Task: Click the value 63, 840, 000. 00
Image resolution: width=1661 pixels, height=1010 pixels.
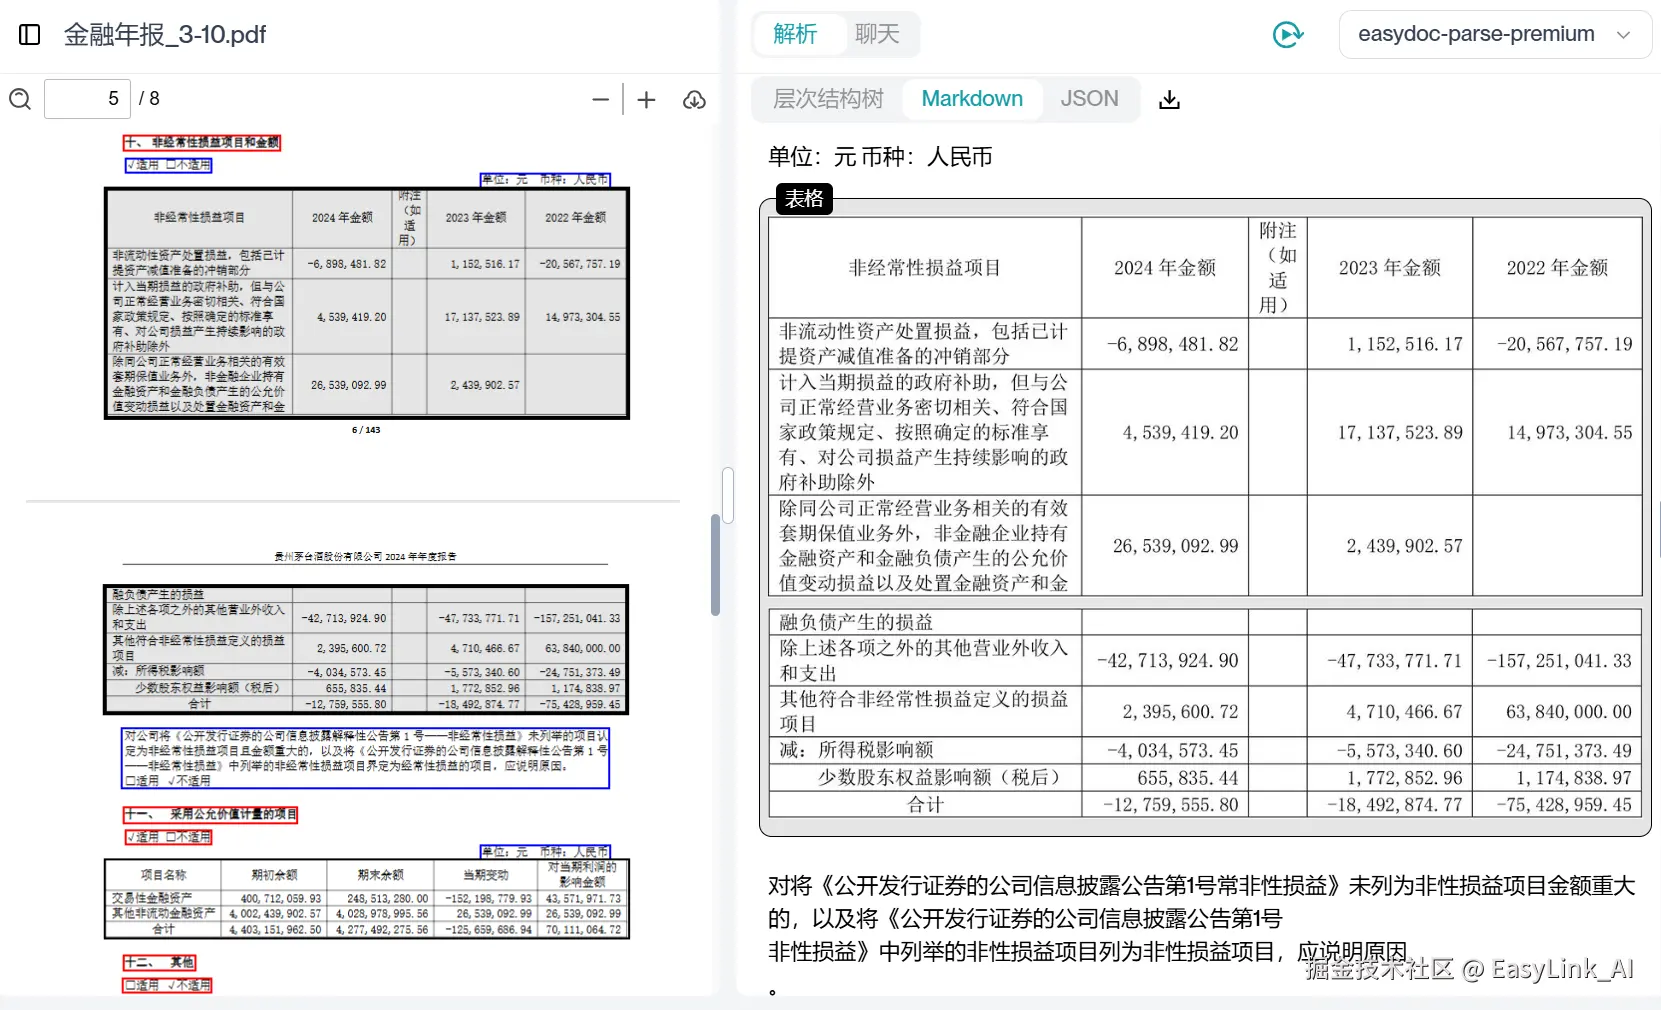Action: click(1569, 712)
